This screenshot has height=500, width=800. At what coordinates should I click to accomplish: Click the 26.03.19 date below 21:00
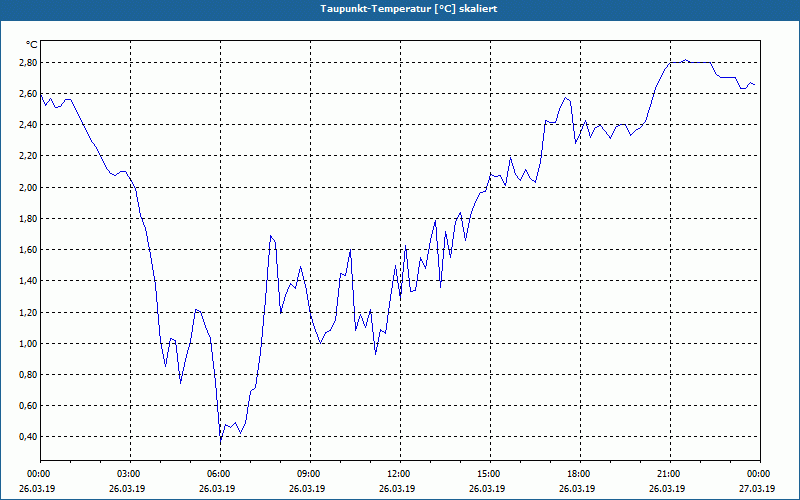(667, 488)
